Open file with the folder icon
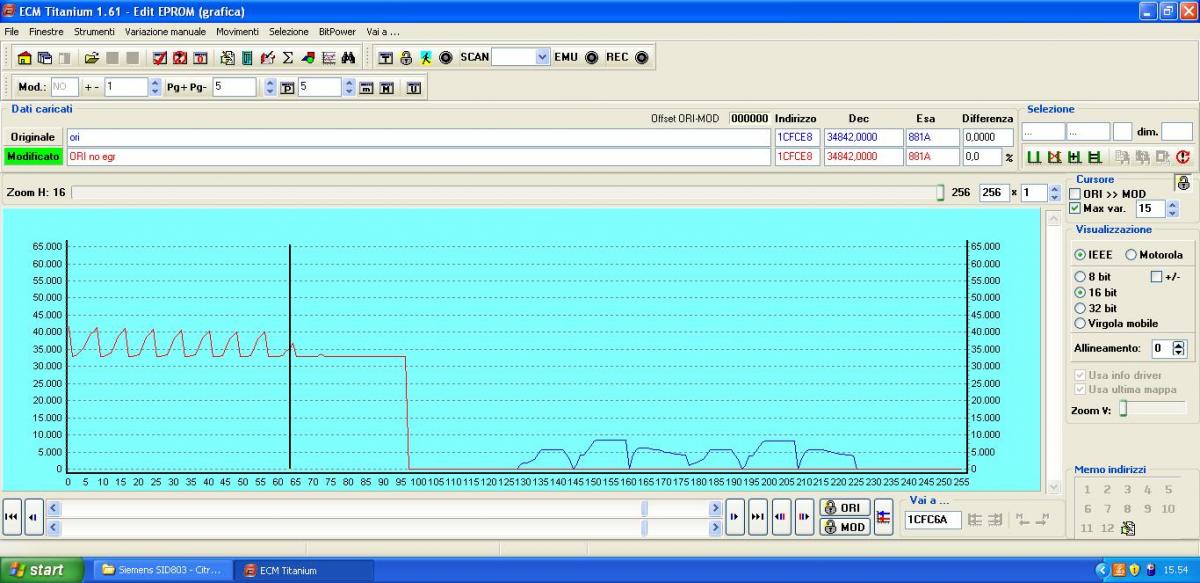This screenshot has height=583, width=1200. click(x=92, y=58)
